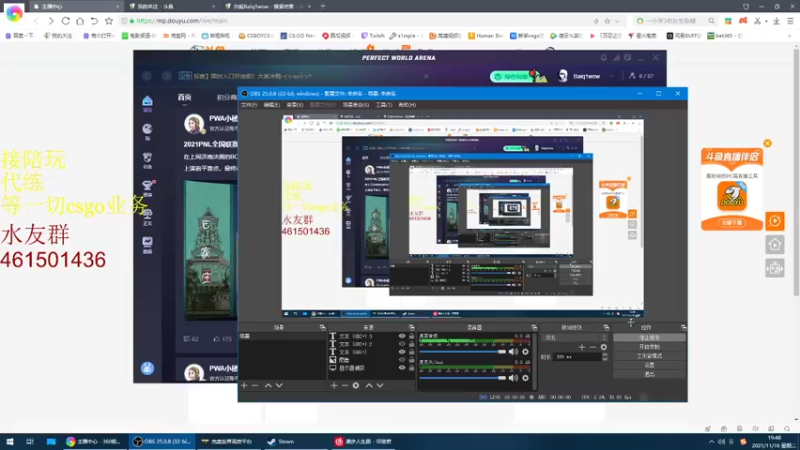Image resolution: width=800 pixels, height=450 pixels.
Task: Click orange download button on Douyu ad
Action: [x=732, y=222]
